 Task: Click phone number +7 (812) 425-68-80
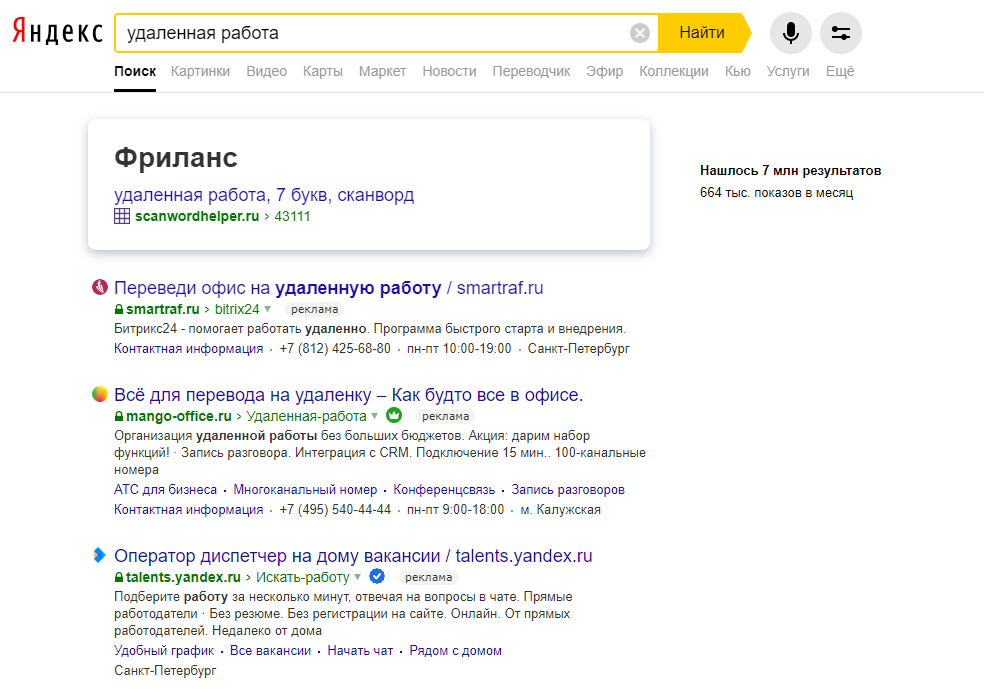point(335,349)
